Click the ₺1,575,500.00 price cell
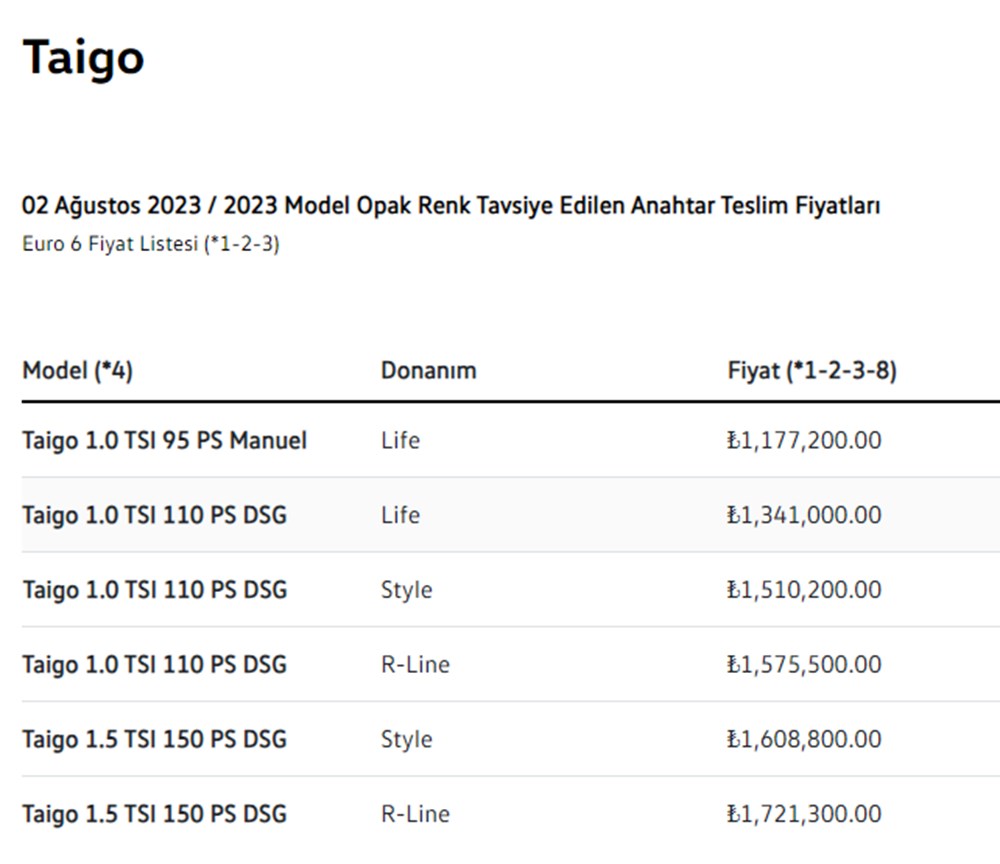The image size is (1000, 864). pos(804,665)
